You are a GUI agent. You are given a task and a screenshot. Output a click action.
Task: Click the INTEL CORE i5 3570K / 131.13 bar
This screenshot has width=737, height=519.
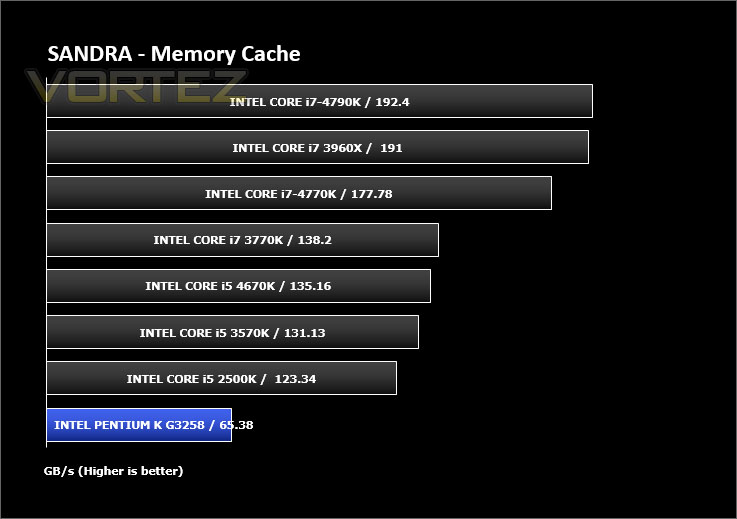click(233, 332)
